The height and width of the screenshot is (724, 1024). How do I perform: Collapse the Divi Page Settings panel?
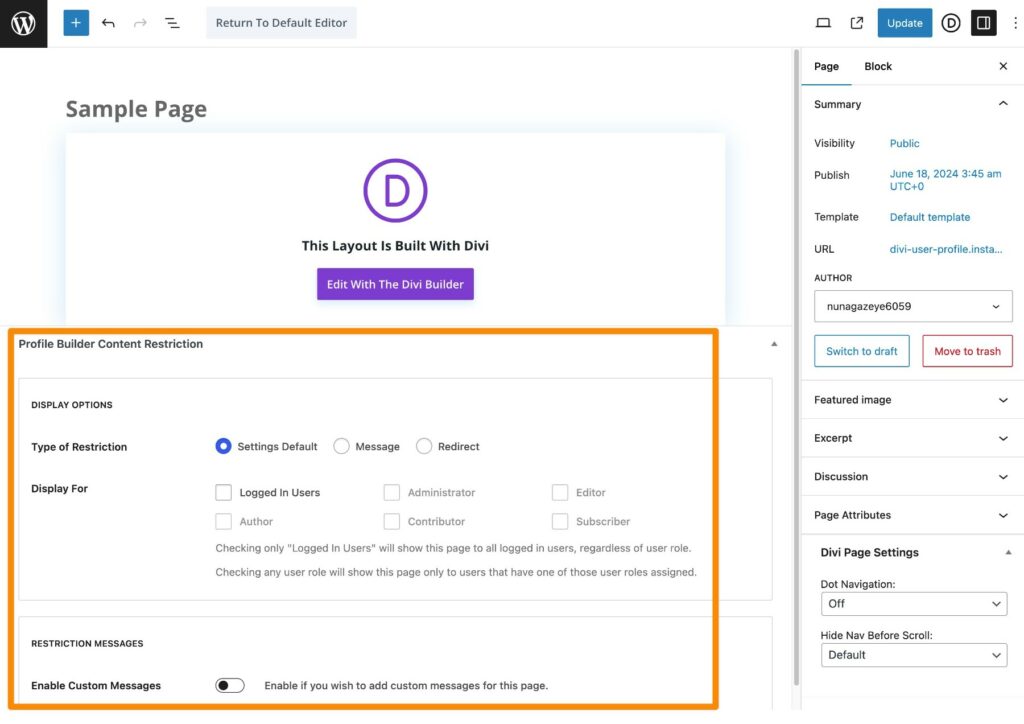tap(1008, 552)
